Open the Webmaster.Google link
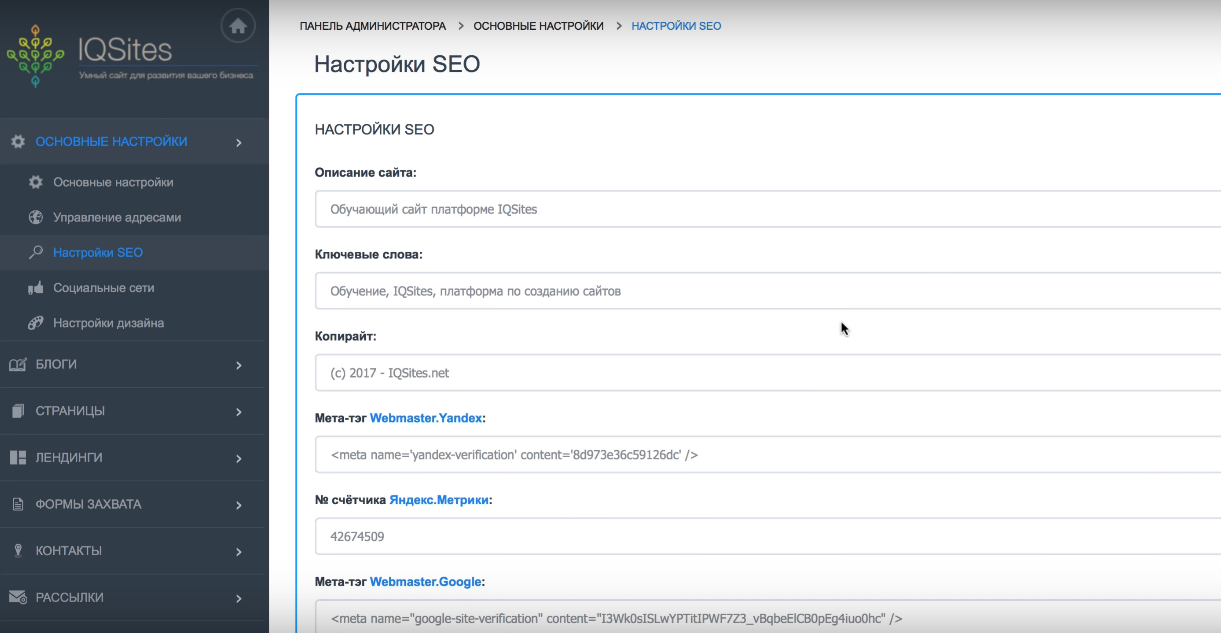 pyautogui.click(x=426, y=581)
